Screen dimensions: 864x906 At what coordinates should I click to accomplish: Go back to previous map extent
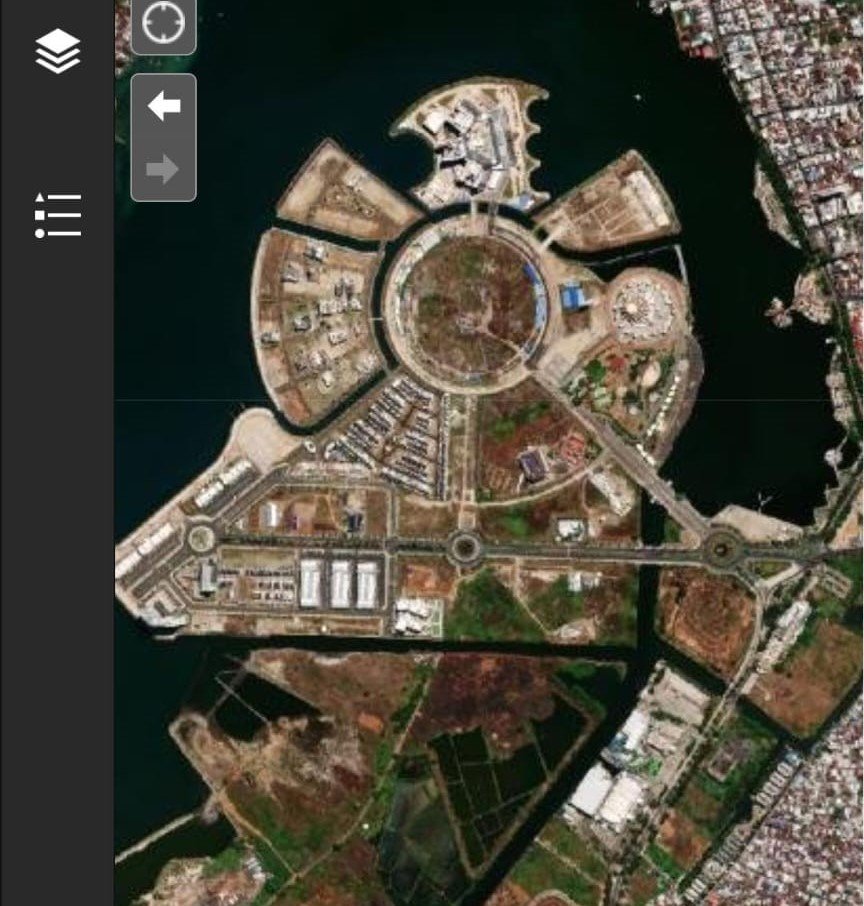pos(163,106)
